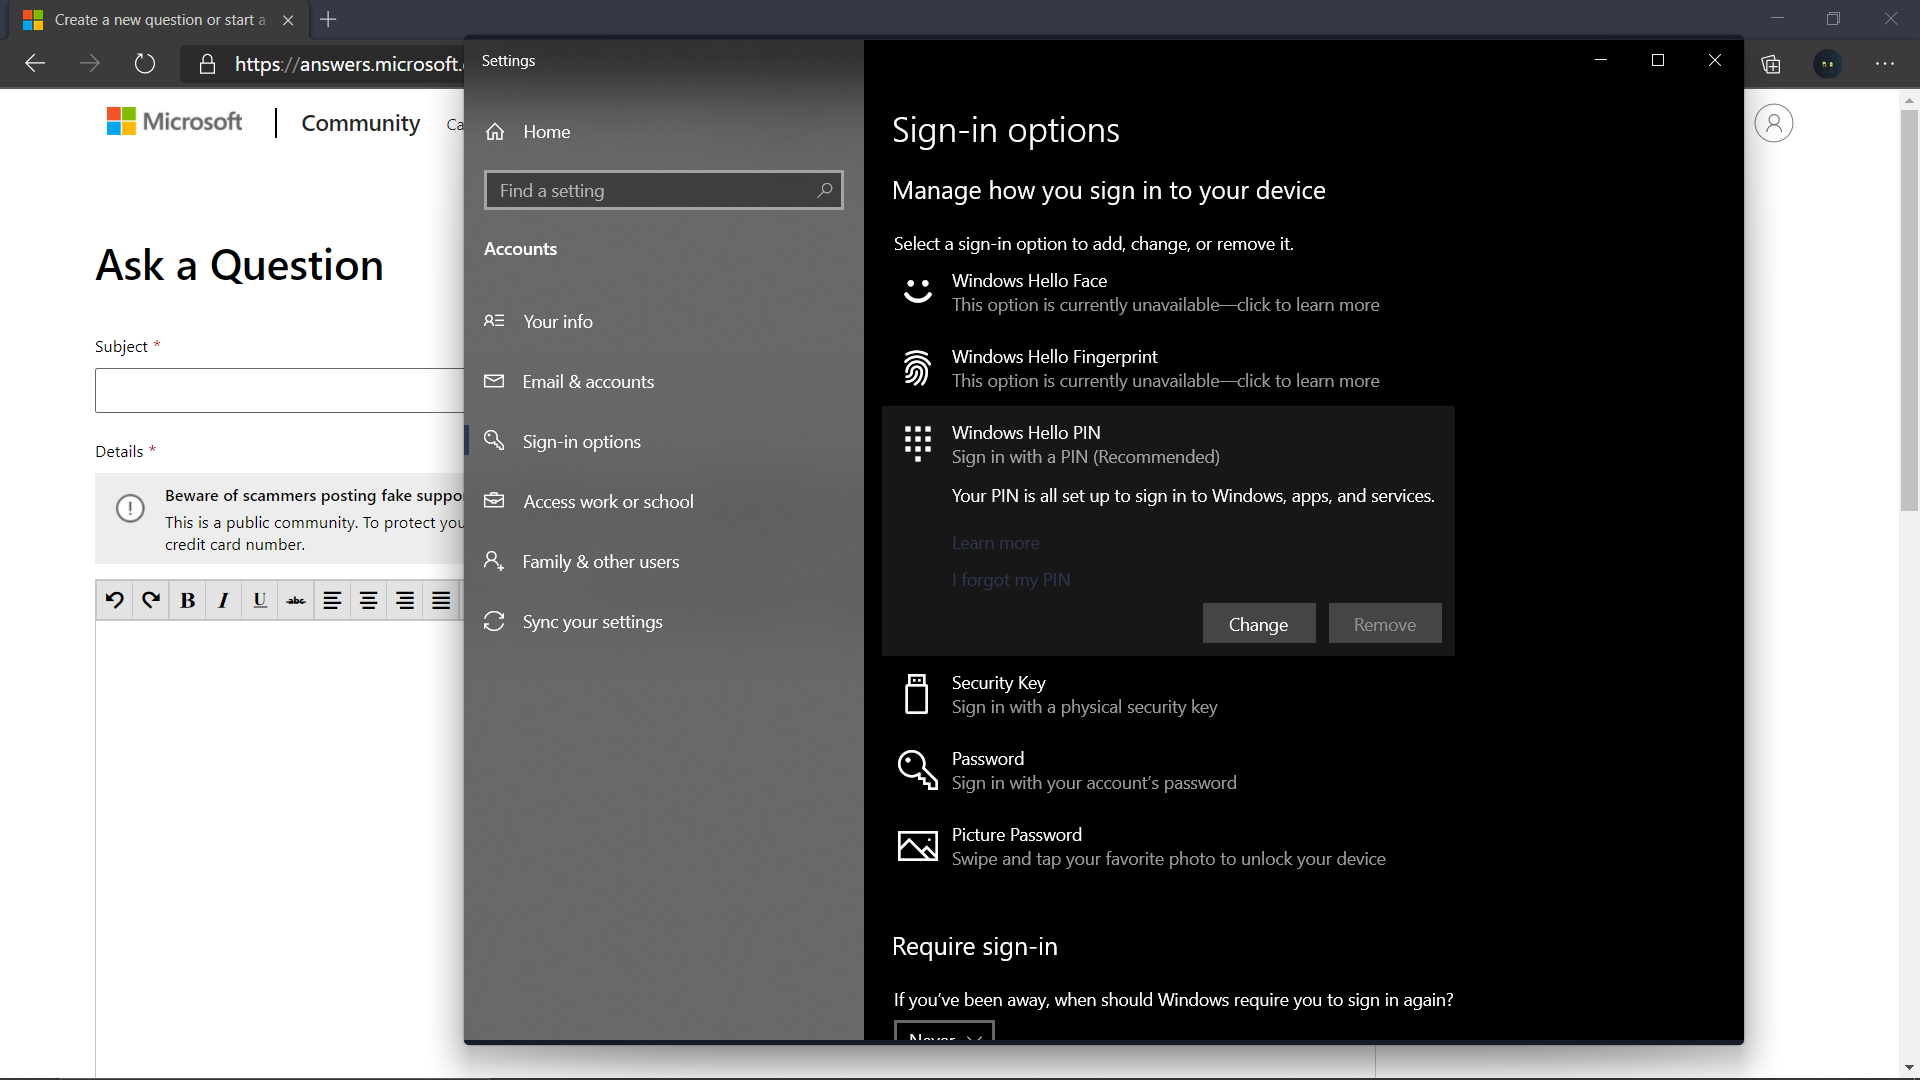The height and width of the screenshot is (1080, 1920).
Task: Minimize the Settings window
Action: pos(1601,60)
